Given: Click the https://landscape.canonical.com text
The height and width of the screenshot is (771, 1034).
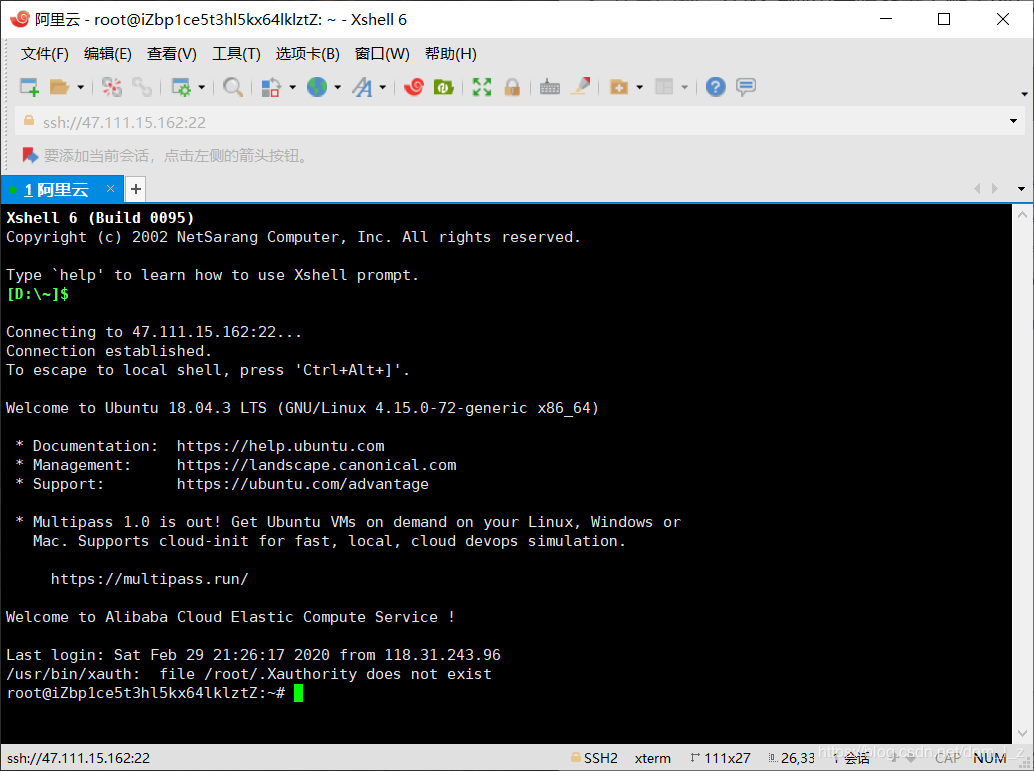Looking at the screenshot, I should 317,465.
